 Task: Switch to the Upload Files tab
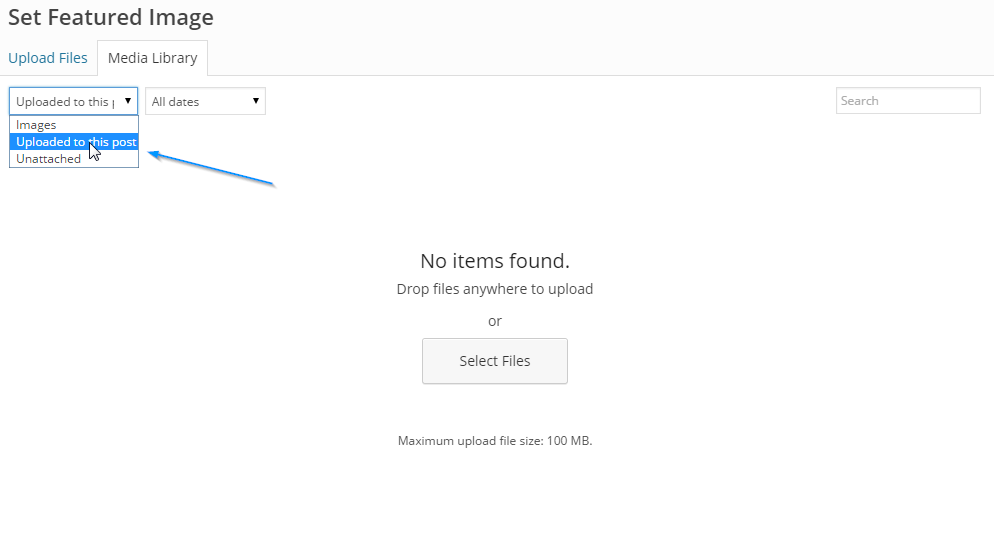48,58
